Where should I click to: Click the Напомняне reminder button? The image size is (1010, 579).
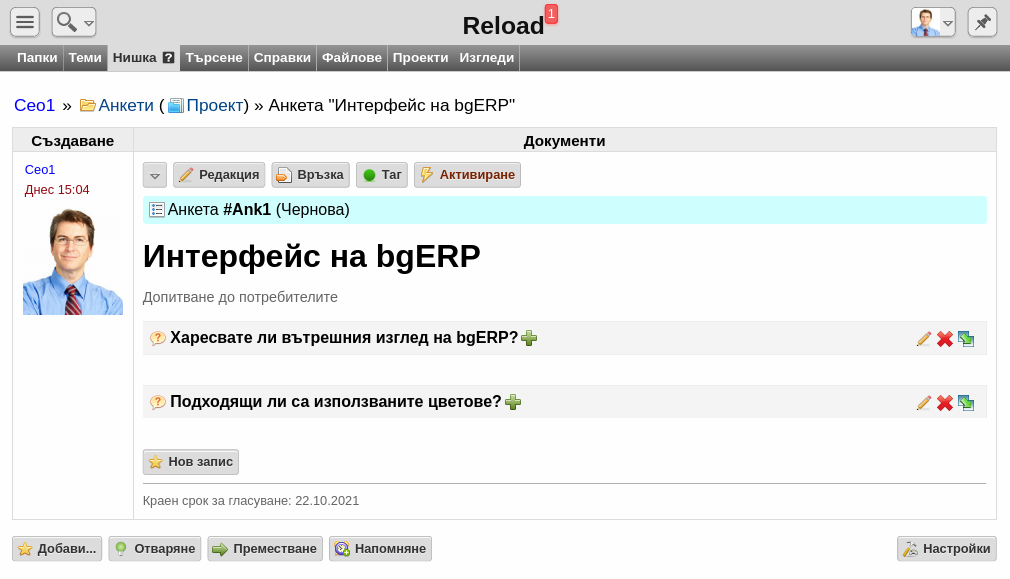tap(380, 549)
